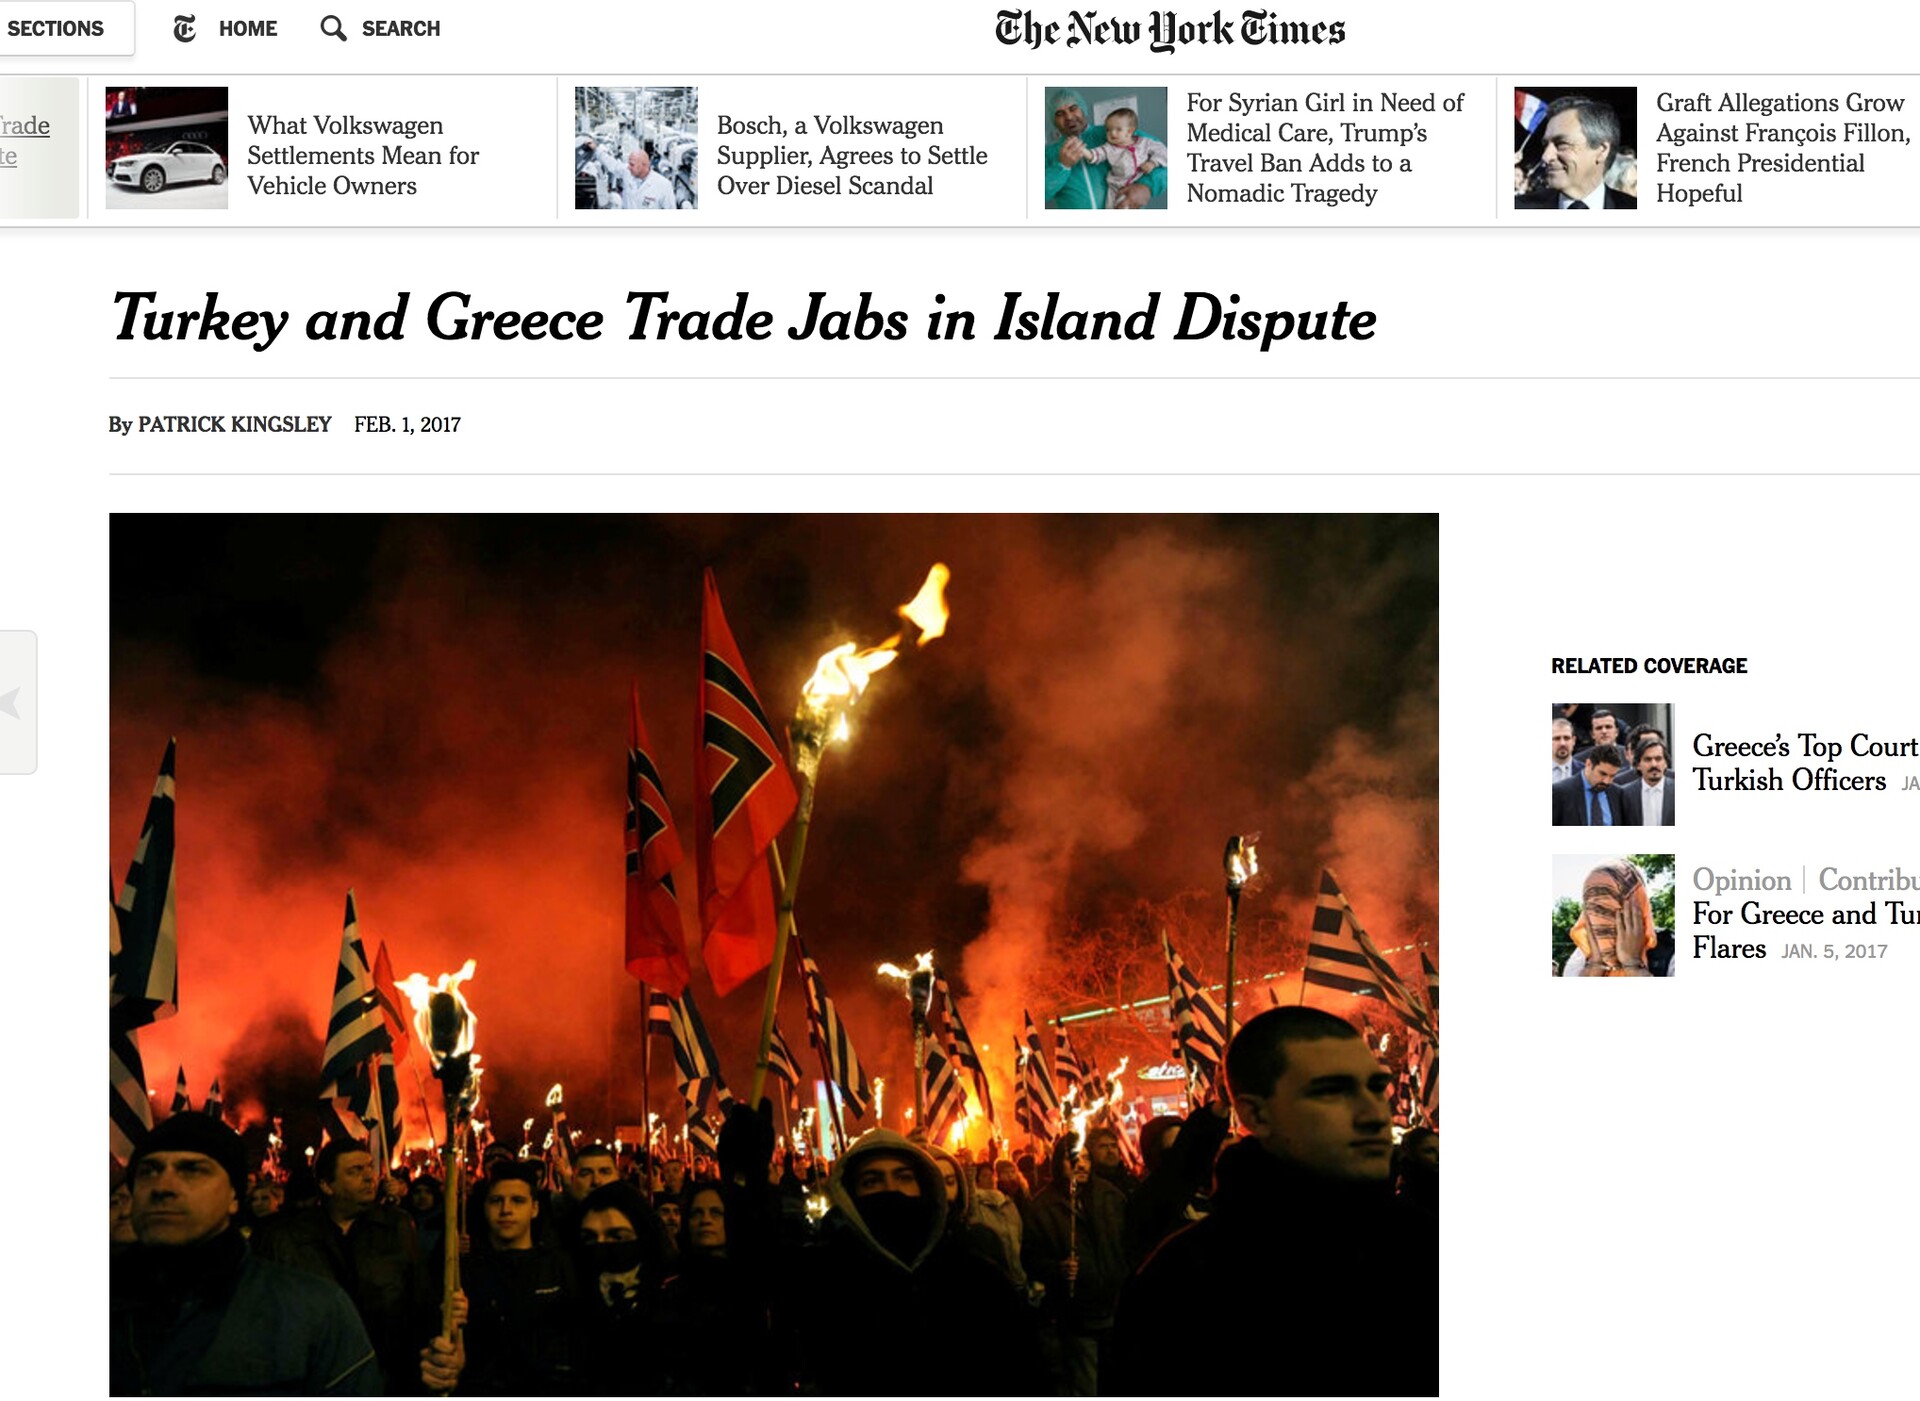Open the Bosch factory worker thumbnail
1920x1401 pixels.
click(636, 148)
